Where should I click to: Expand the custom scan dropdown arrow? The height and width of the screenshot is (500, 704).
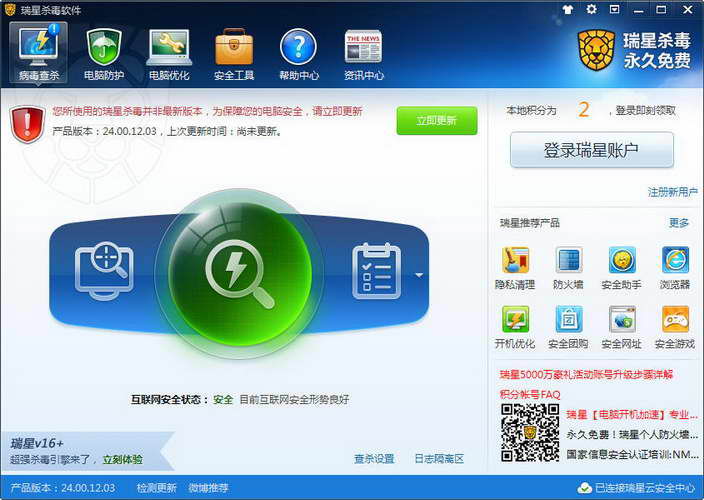419,275
